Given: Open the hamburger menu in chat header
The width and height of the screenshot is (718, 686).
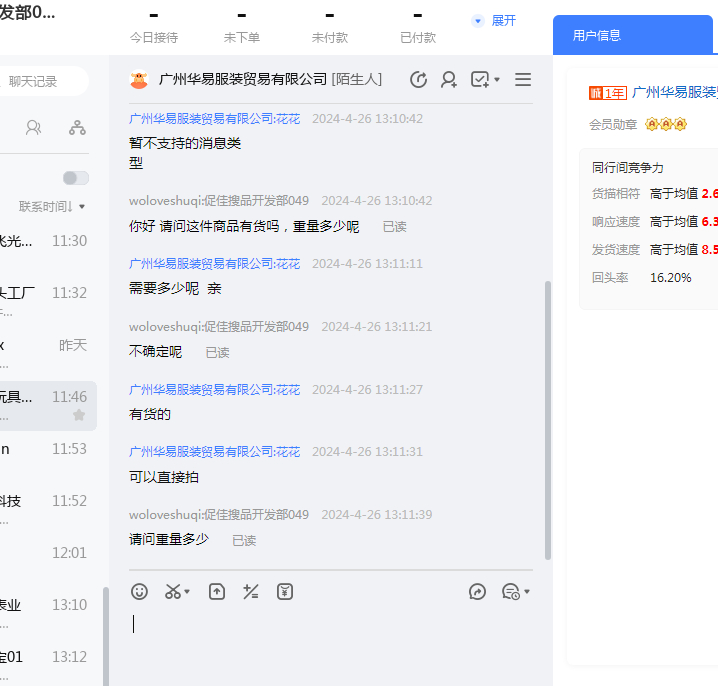Looking at the screenshot, I should point(522,79).
